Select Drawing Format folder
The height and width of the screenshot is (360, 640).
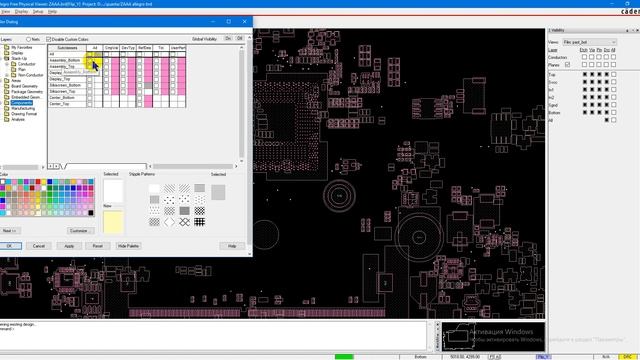24,114
